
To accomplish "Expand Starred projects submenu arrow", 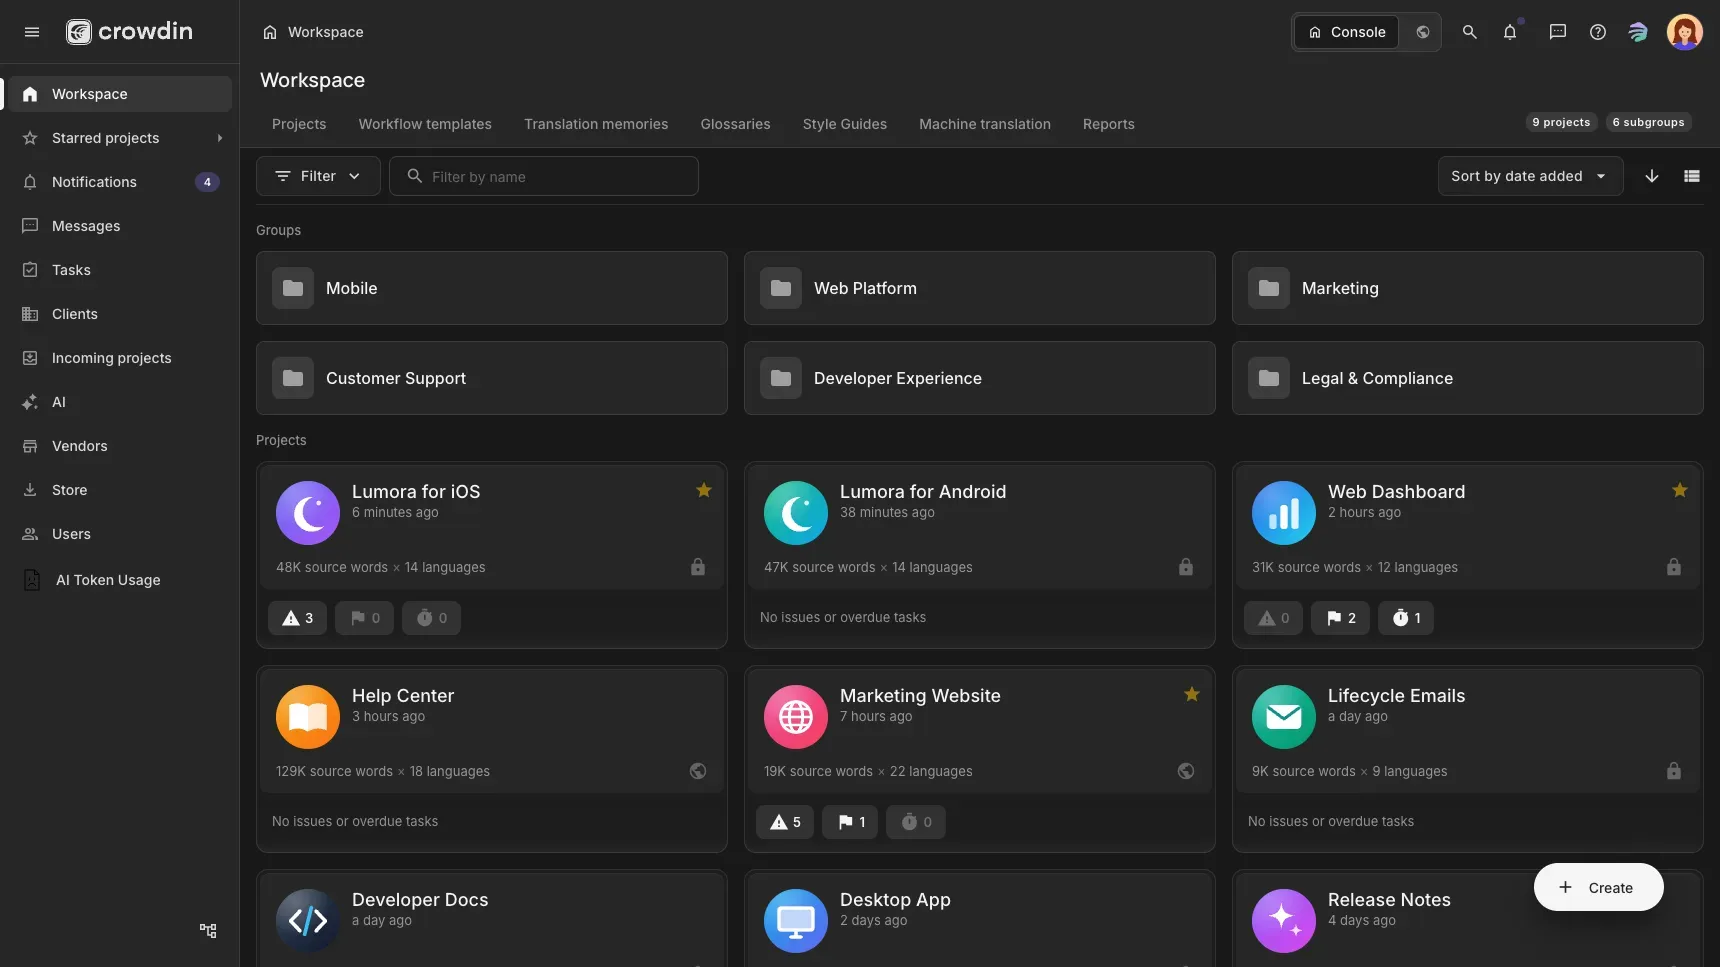I will (x=219, y=138).
